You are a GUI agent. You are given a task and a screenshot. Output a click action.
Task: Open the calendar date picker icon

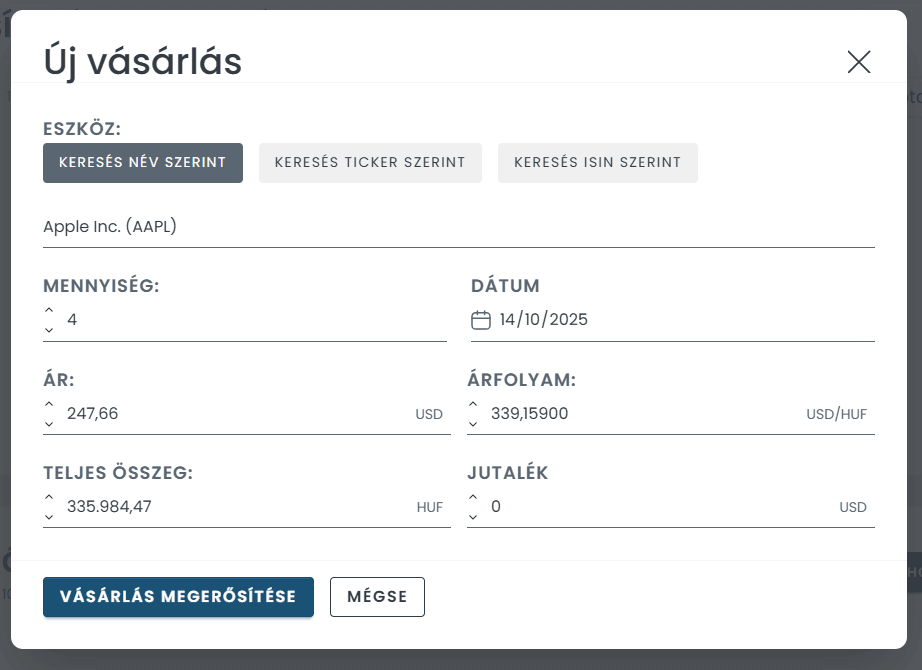click(481, 320)
